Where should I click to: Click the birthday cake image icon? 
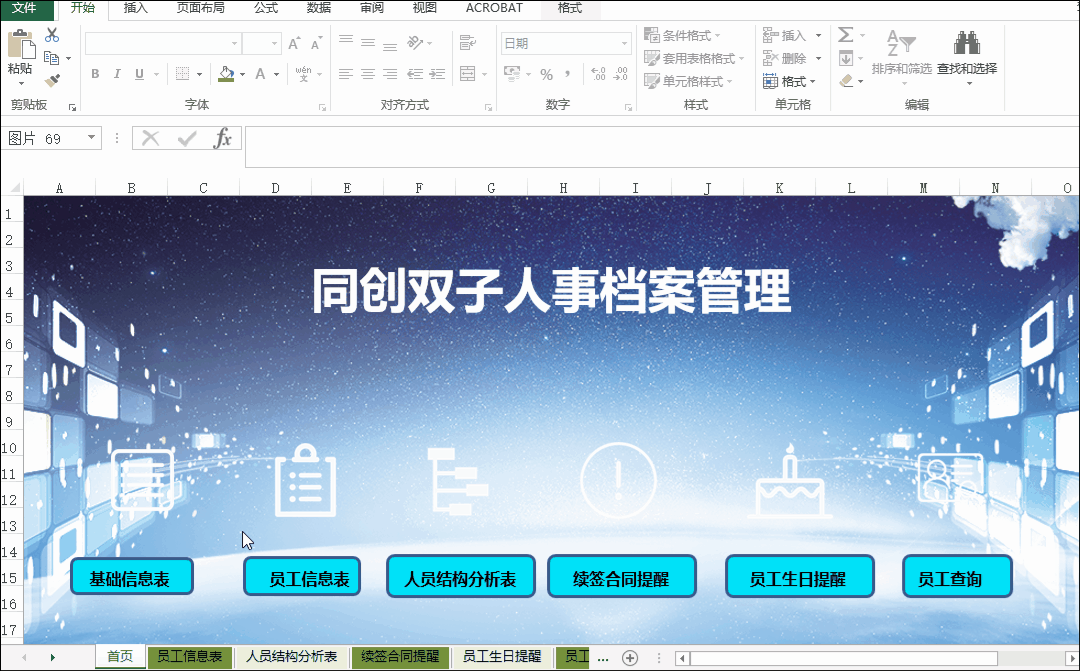pos(790,483)
